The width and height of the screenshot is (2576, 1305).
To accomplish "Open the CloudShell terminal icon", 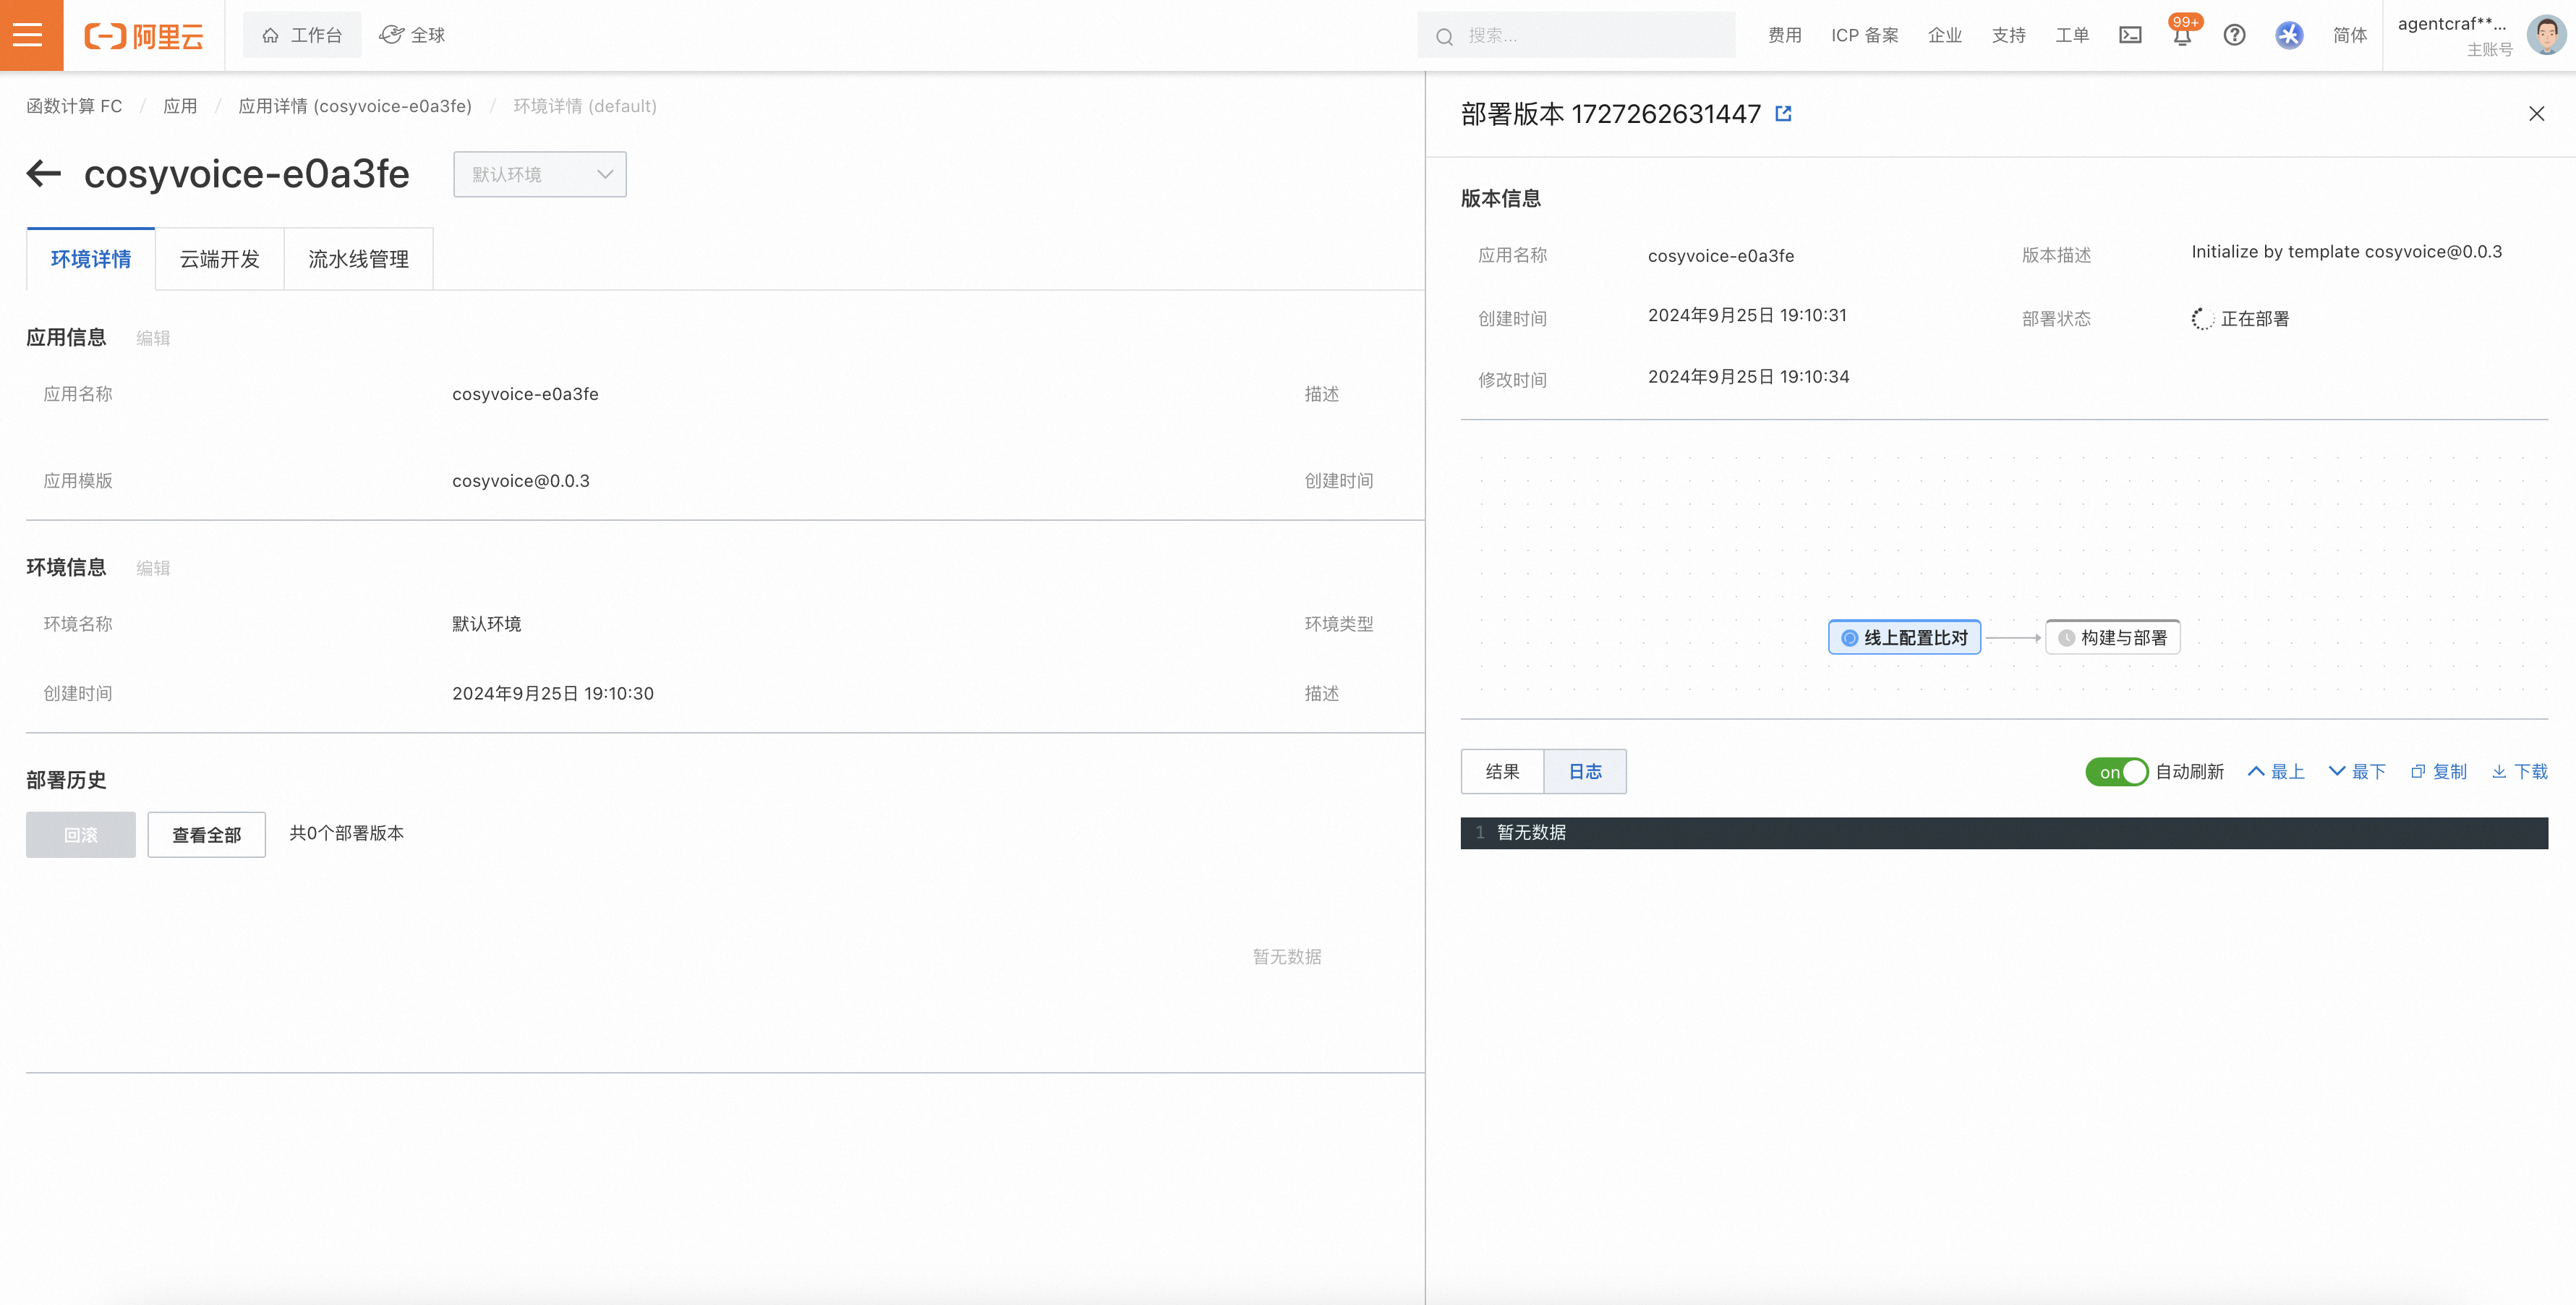I will pos(2130,34).
